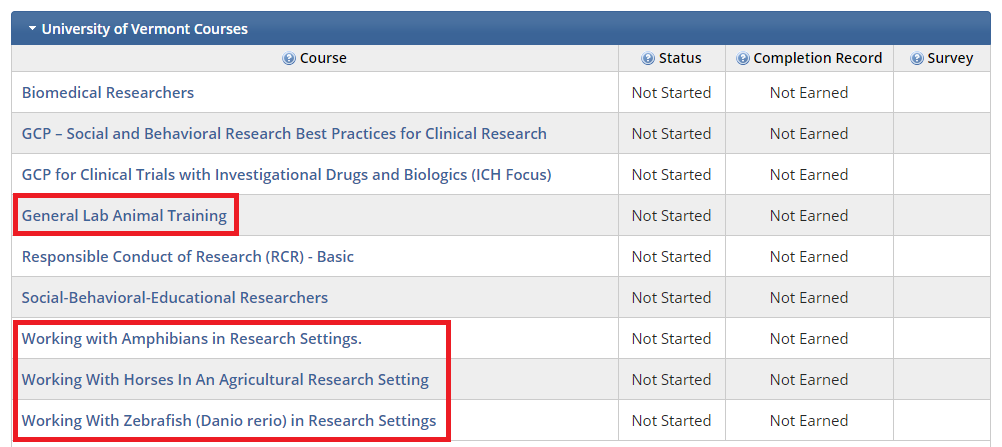Open GCP for Clinical Trials ICH Focus course
The image size is (1002, 447).
[x=286, y=175]
